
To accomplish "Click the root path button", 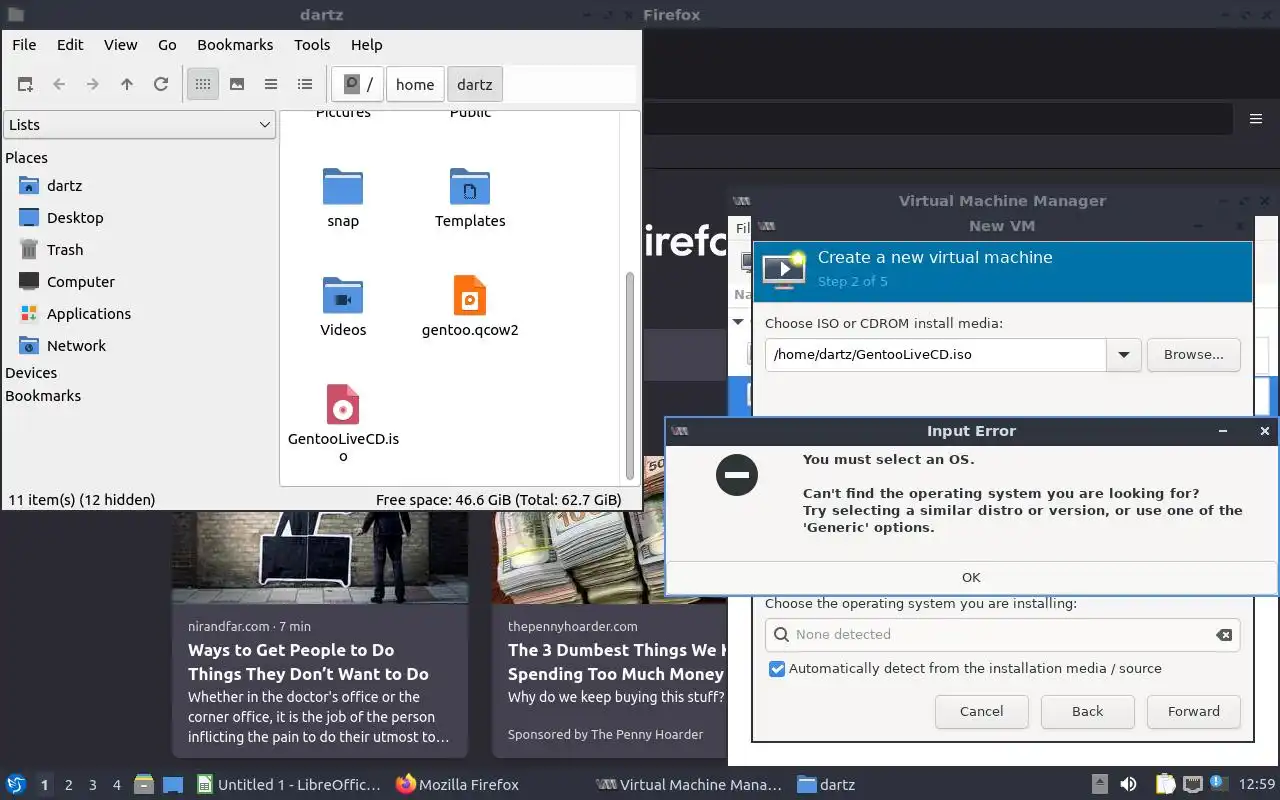I will pyautogui.click(x=358, y=85).
